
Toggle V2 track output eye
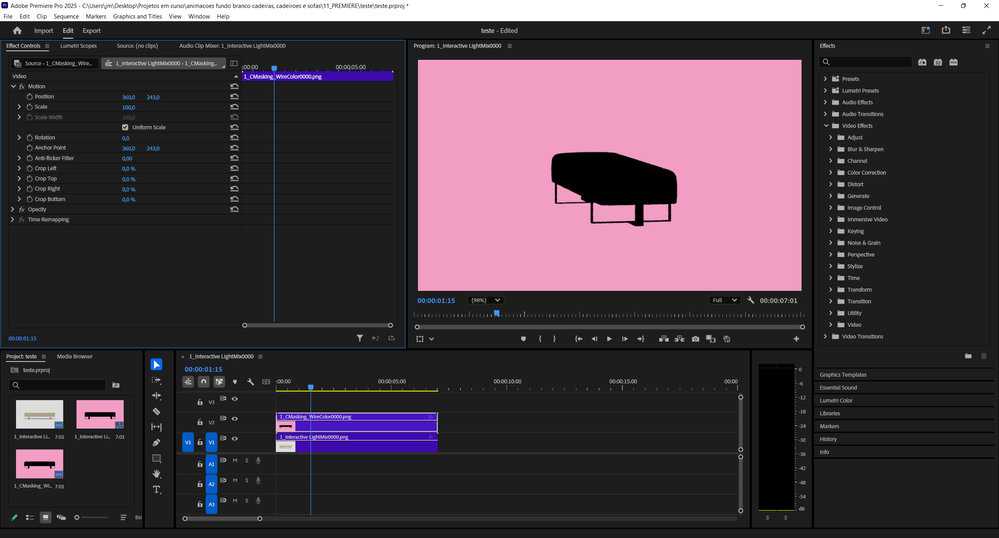[x=234, y=419]
